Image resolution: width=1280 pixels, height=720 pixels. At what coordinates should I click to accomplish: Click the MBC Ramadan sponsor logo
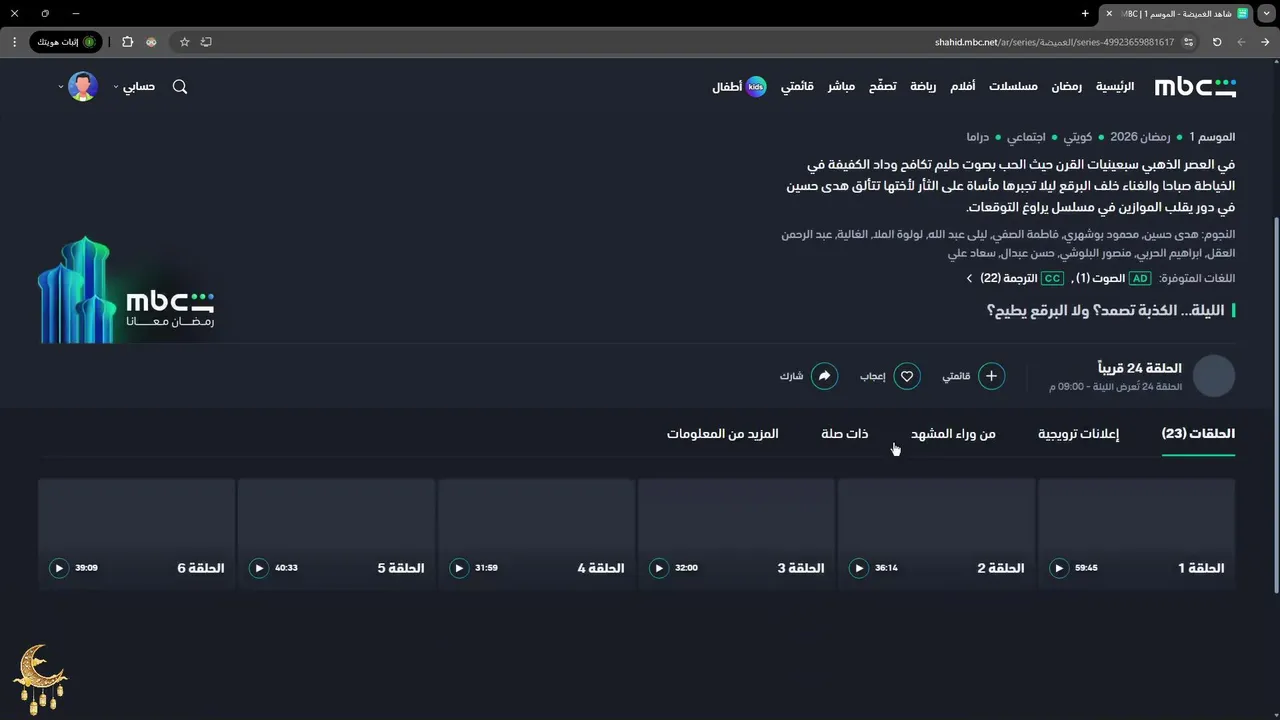click(127, 291)
